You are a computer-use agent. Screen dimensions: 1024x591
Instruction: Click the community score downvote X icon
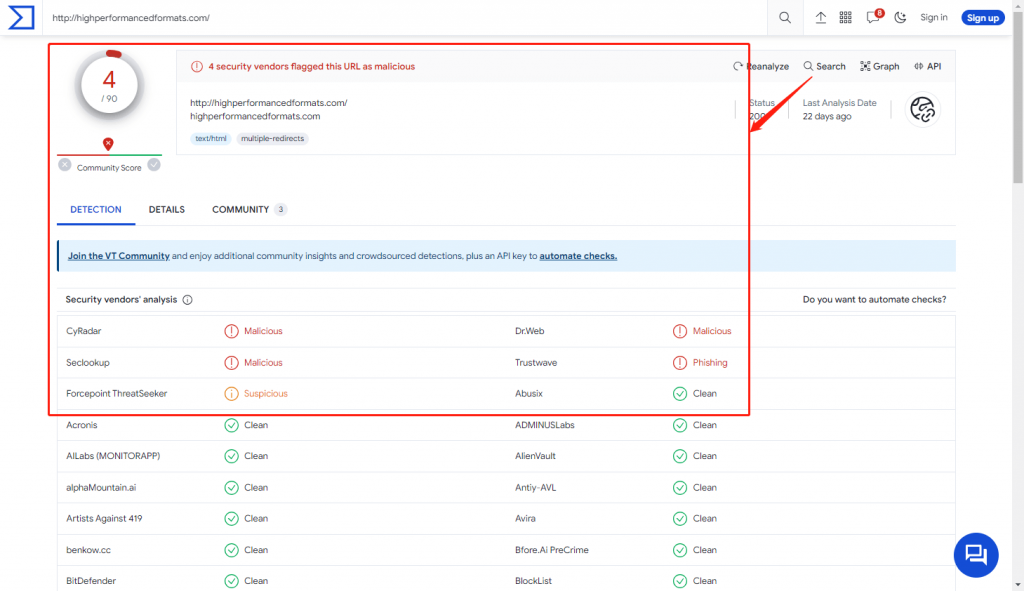65,165
